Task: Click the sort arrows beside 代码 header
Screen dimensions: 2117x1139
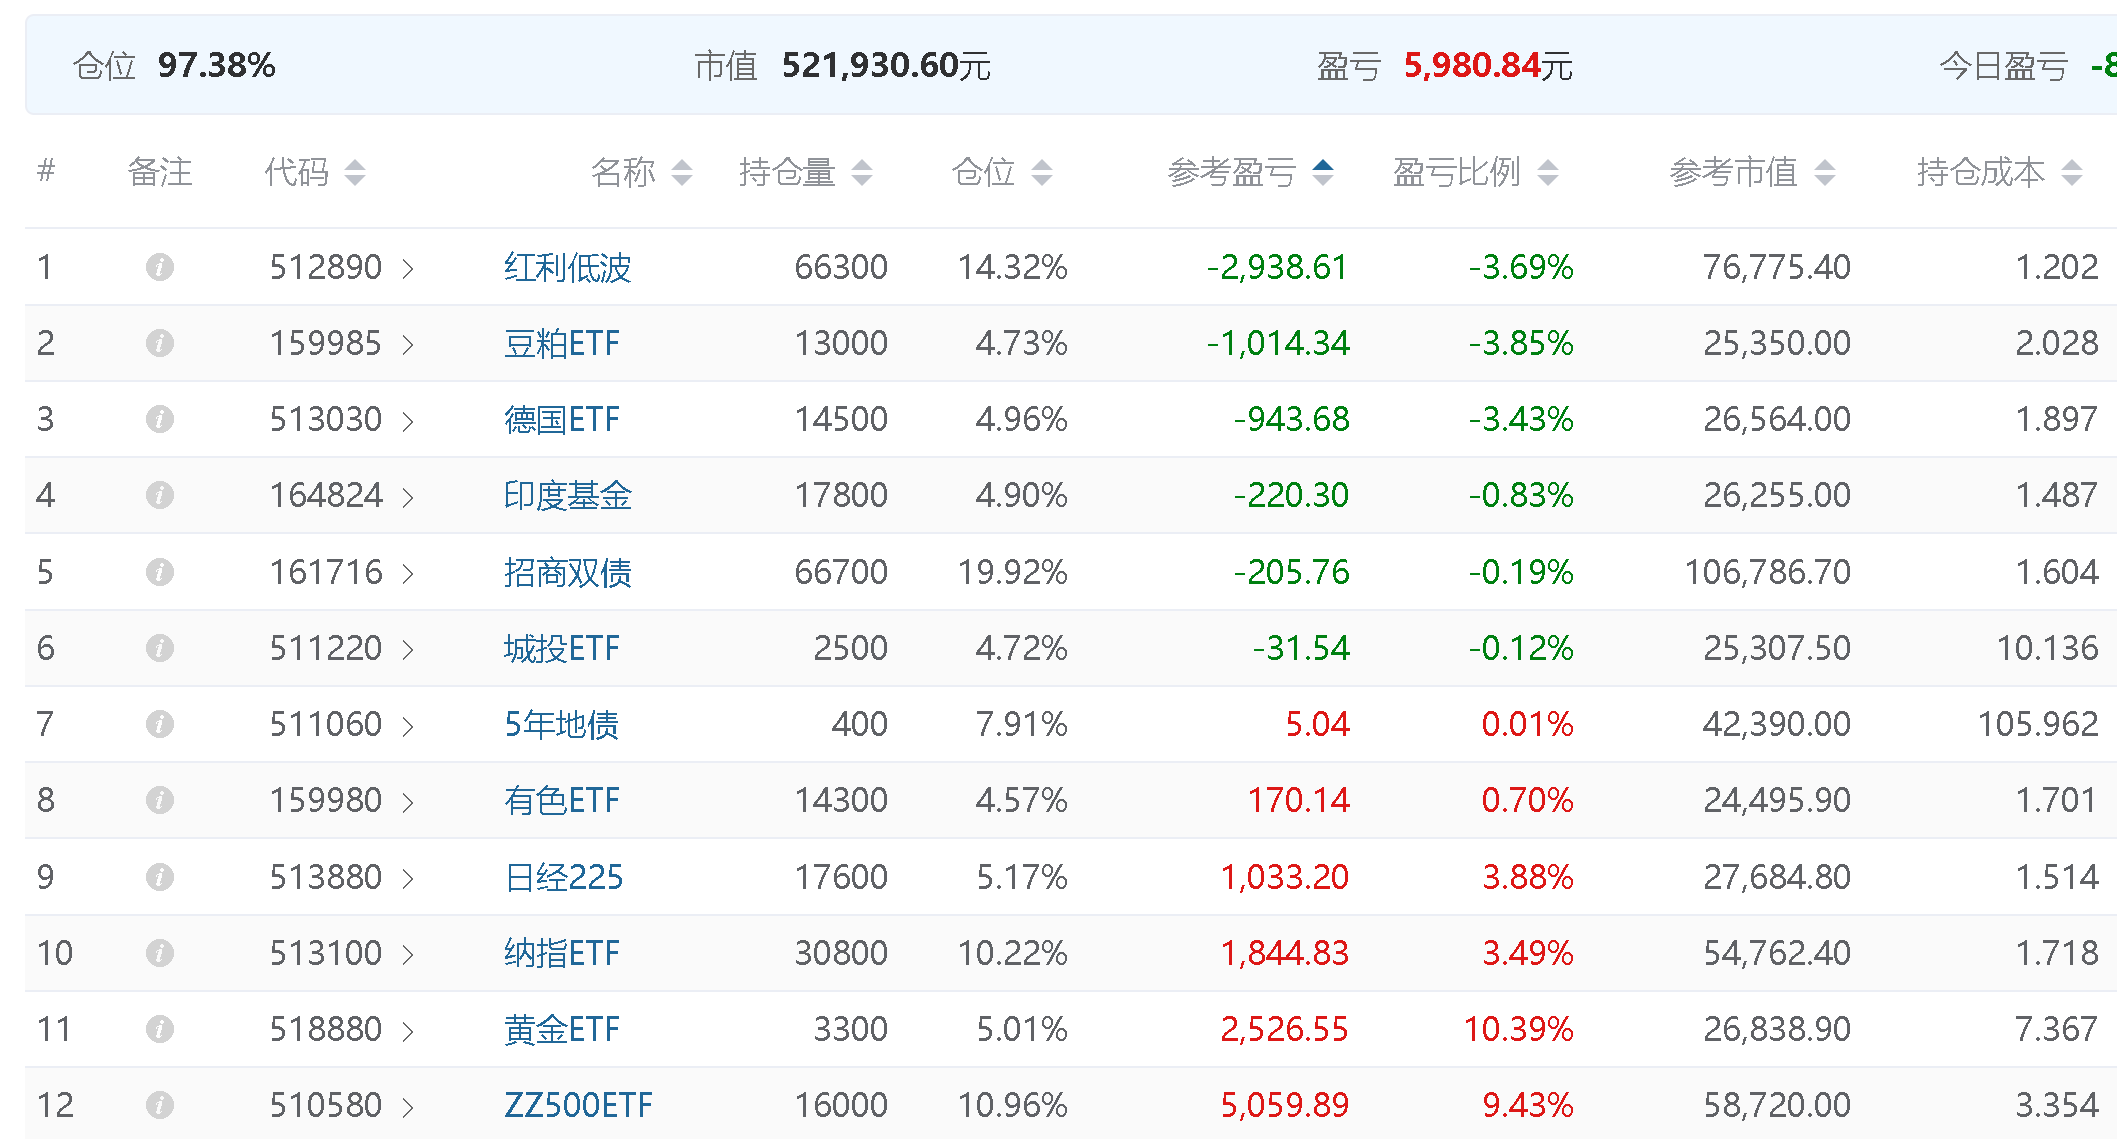Action: click(x=355, y=172)
